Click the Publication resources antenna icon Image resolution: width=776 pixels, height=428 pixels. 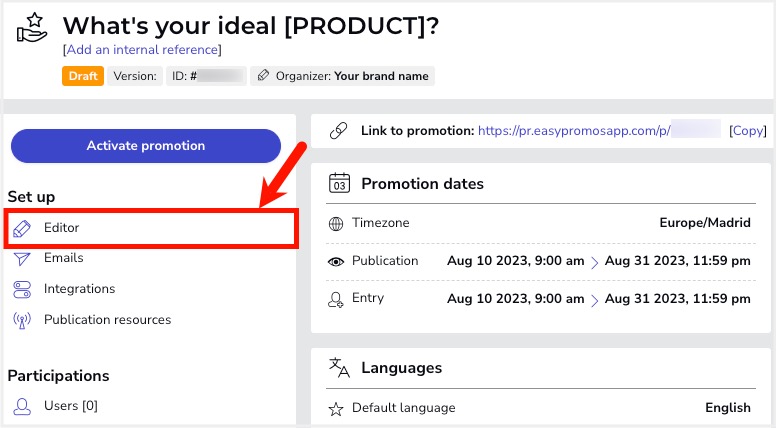click(x=22, y=321)
